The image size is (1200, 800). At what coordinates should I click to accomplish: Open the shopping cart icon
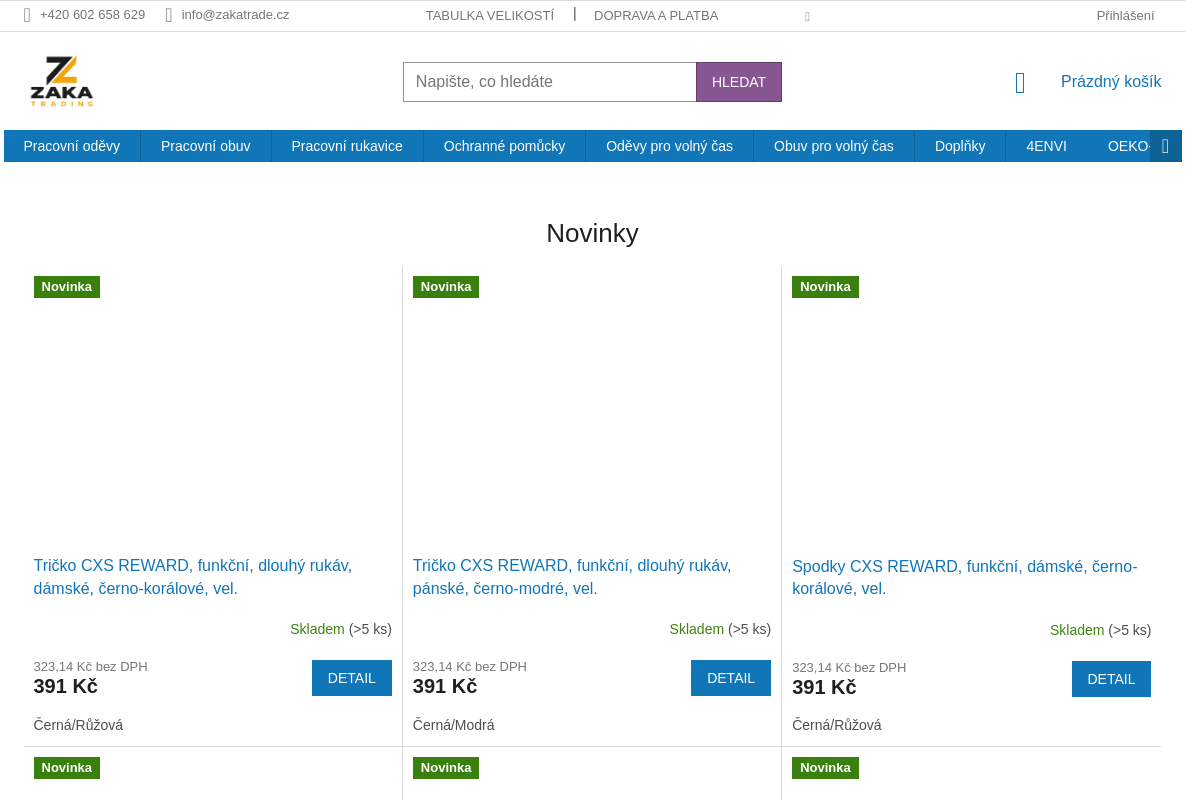(1020, 83)
